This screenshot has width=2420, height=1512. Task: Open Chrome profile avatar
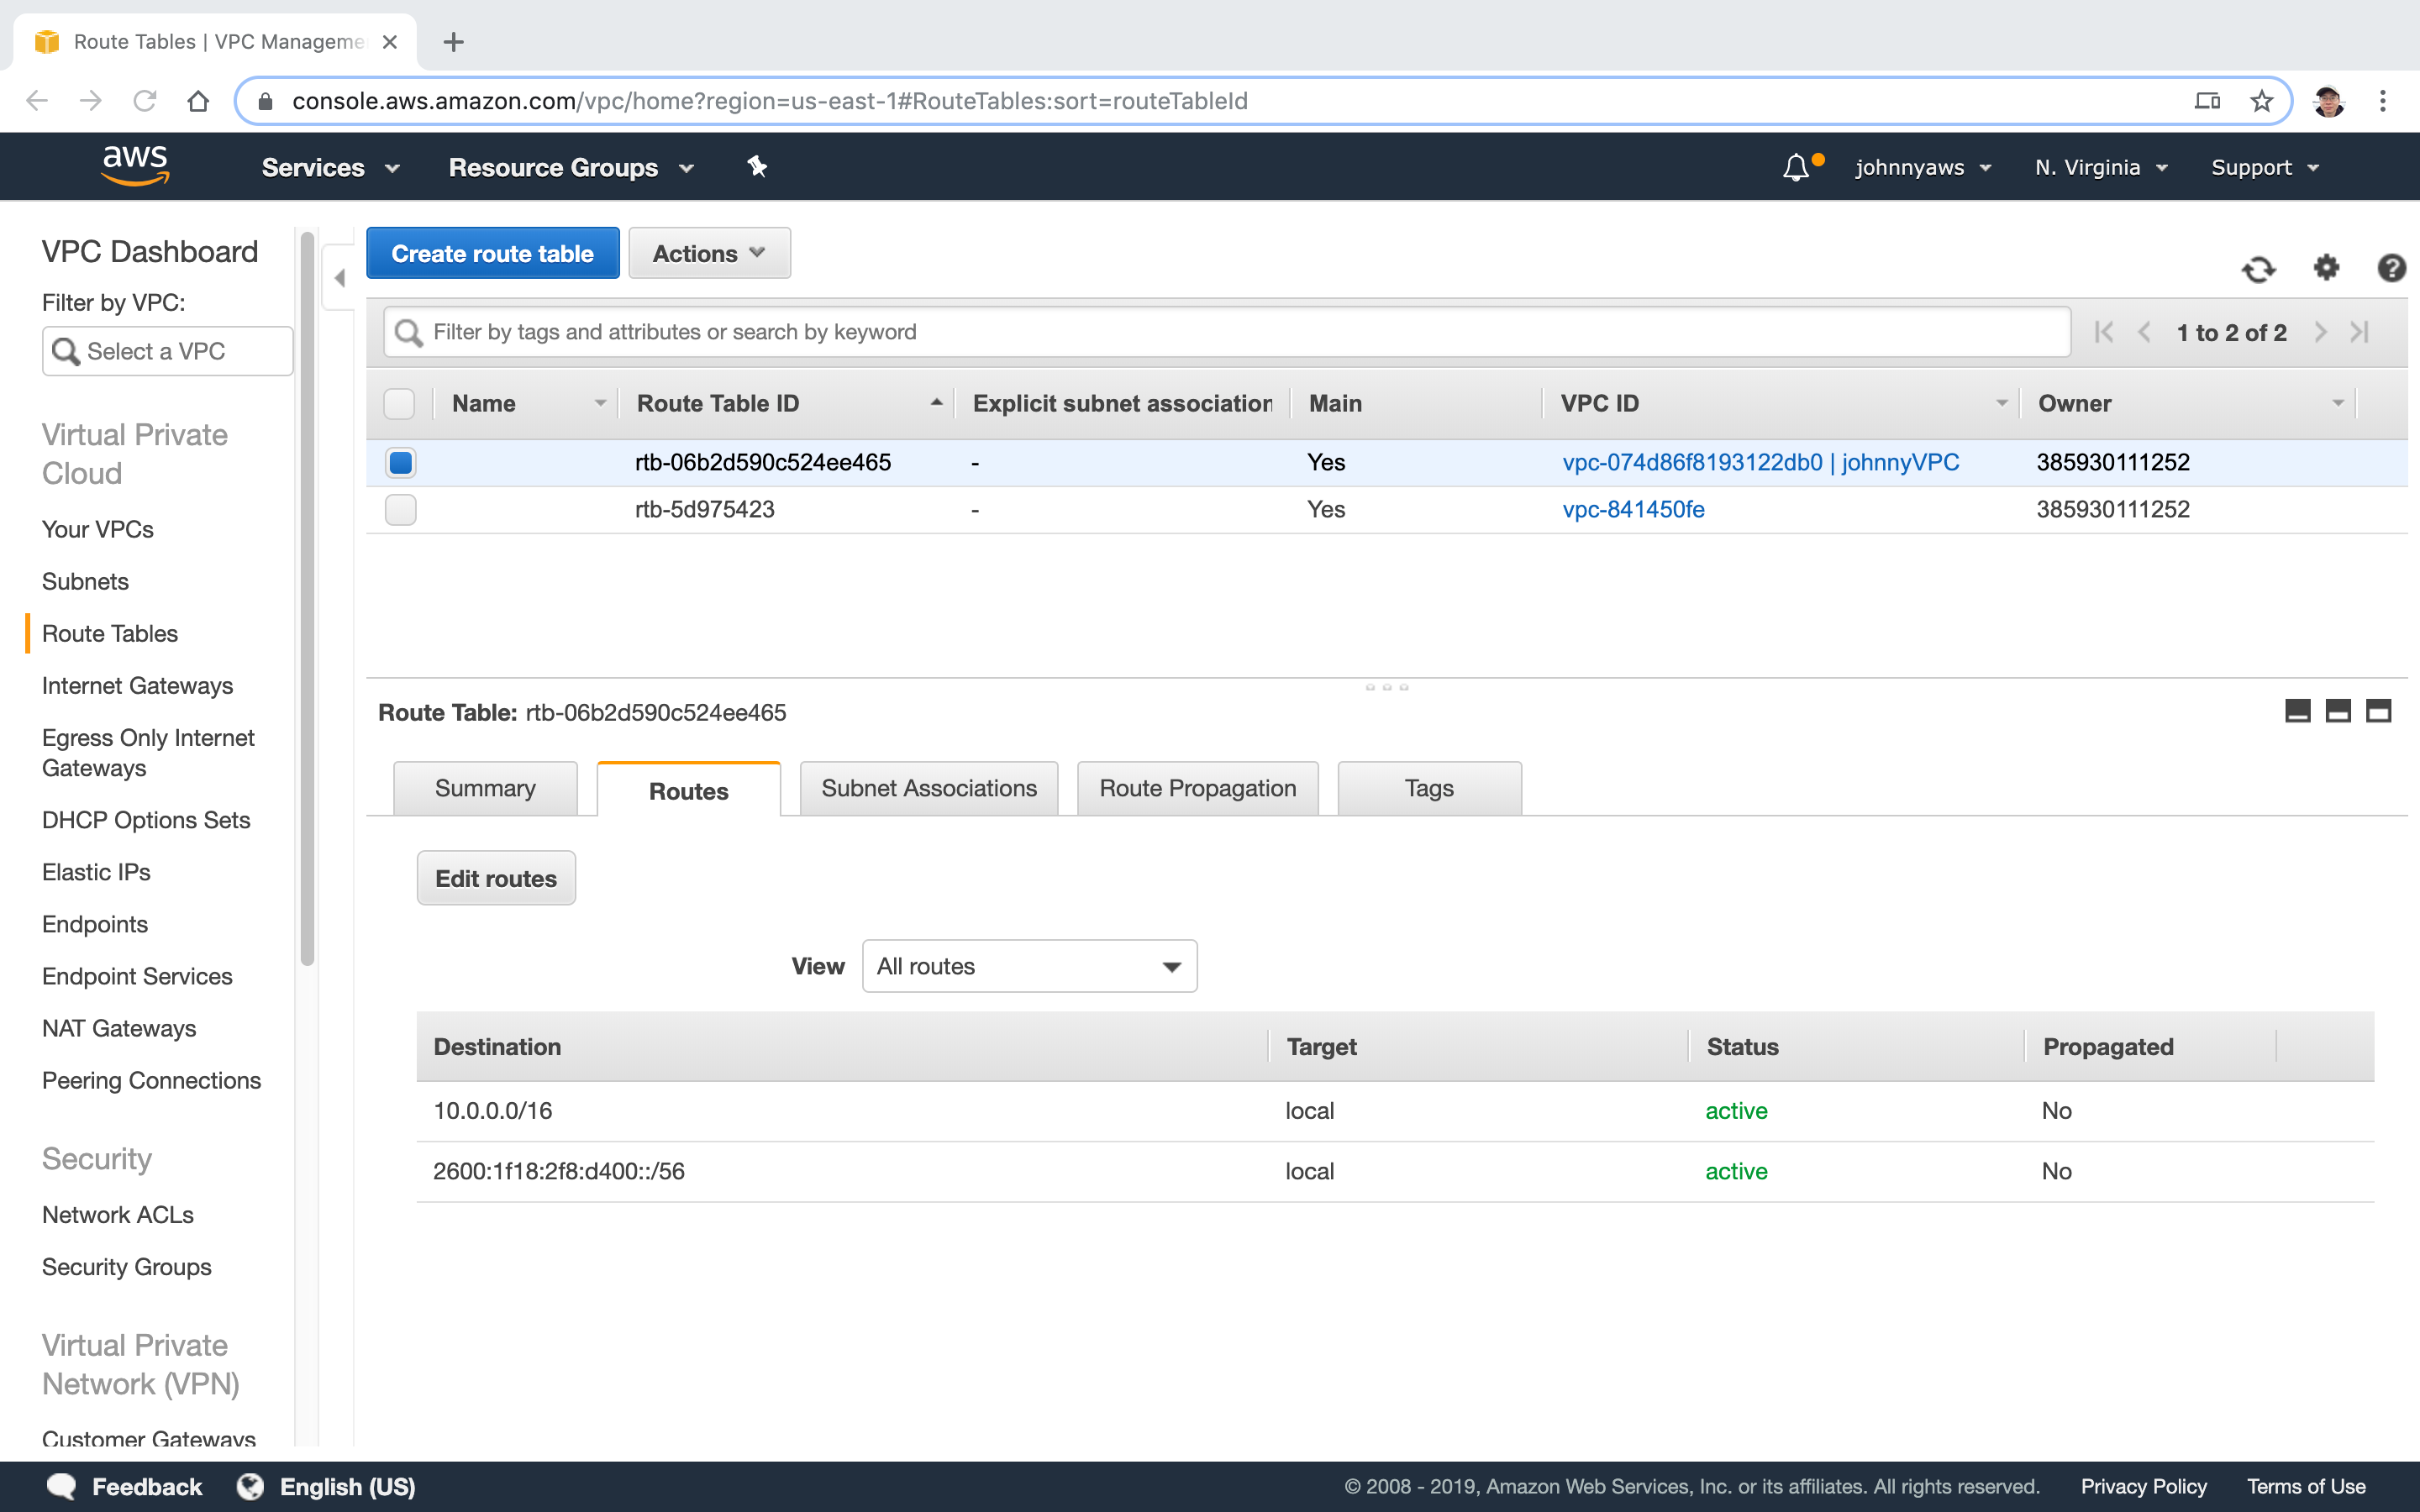[x=2328, y=101]
